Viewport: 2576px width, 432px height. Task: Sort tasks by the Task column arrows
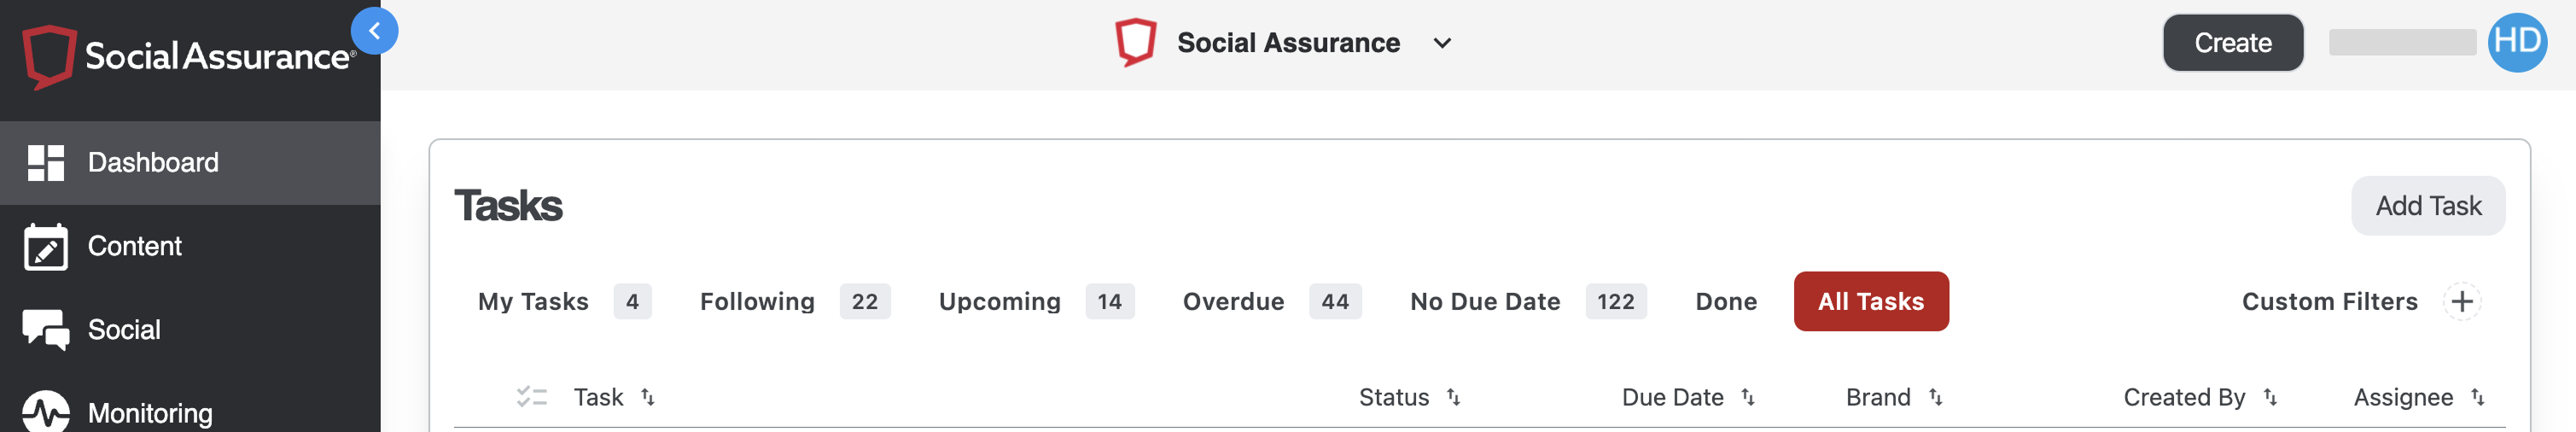coord(648,398)
